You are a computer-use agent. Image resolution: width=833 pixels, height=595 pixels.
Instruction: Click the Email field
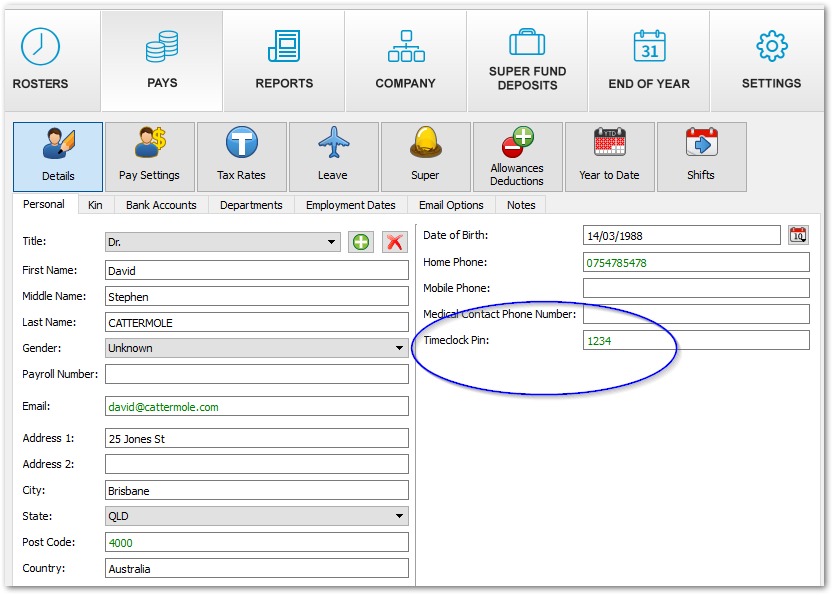(257, 406)
